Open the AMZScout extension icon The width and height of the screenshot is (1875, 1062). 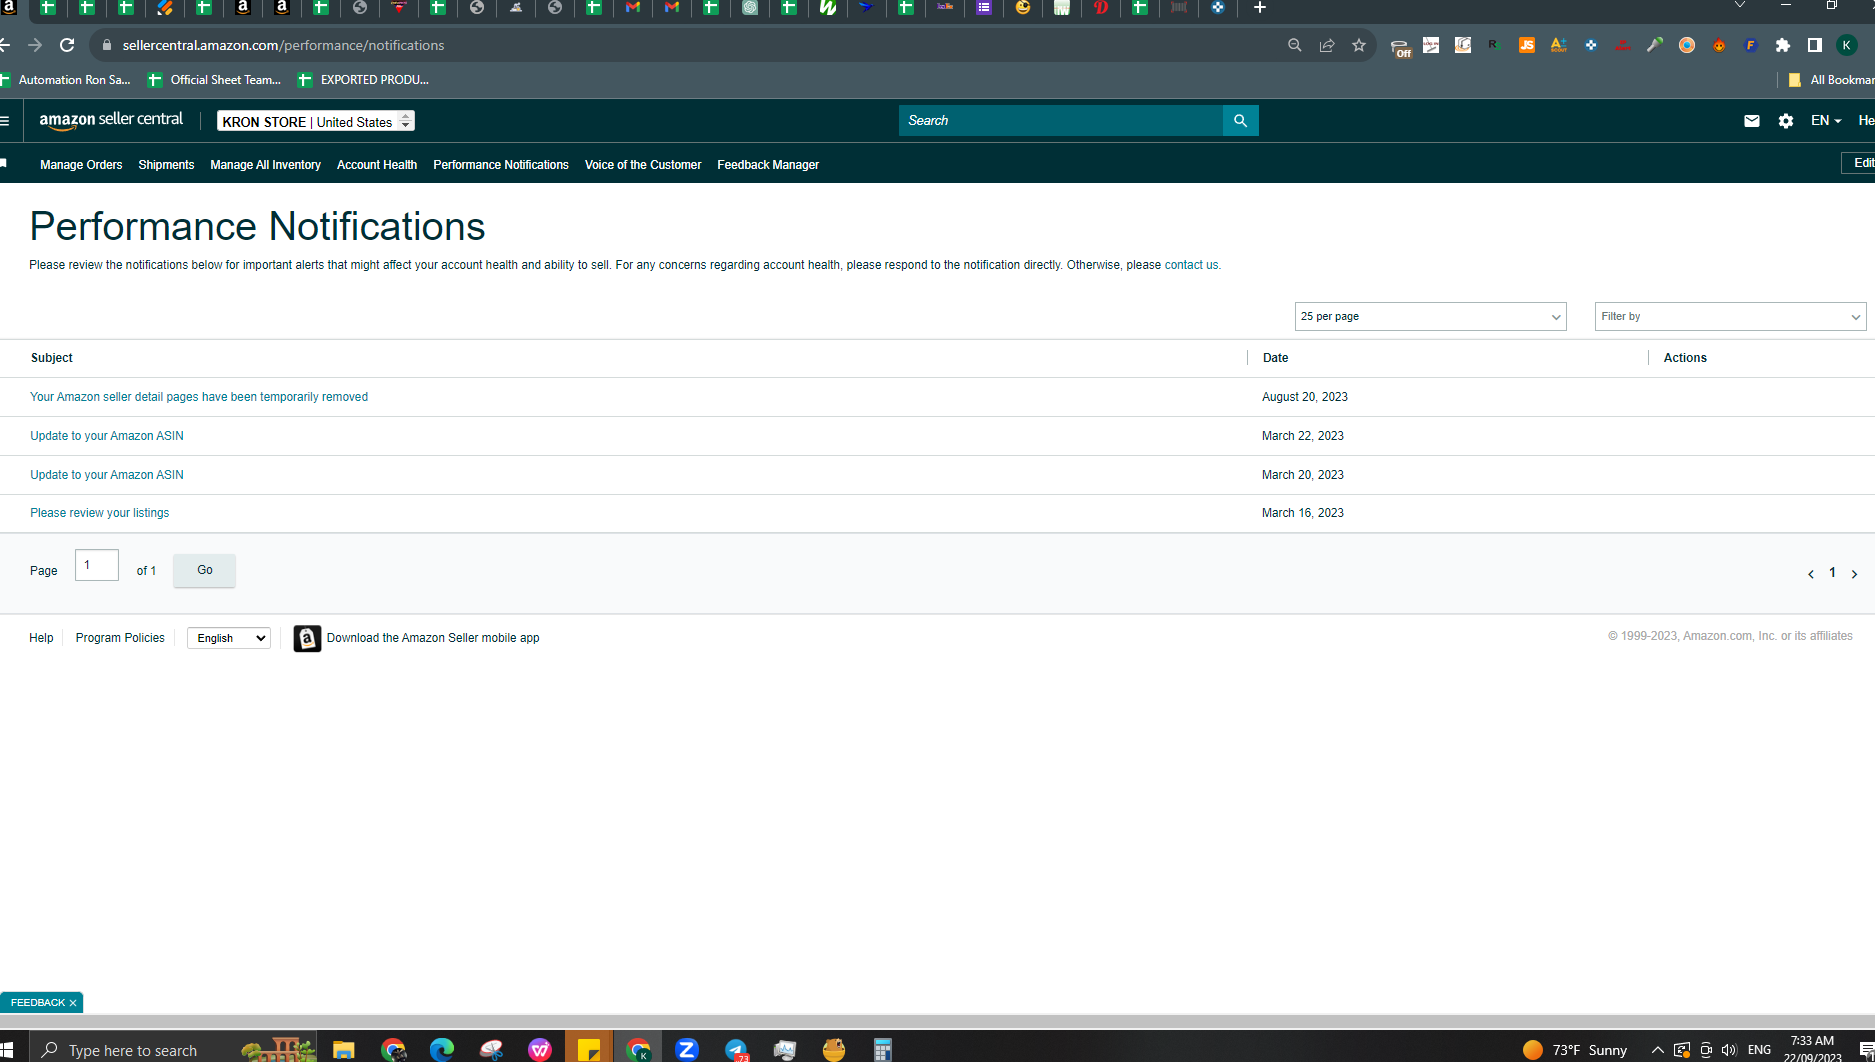point(1559,45)
